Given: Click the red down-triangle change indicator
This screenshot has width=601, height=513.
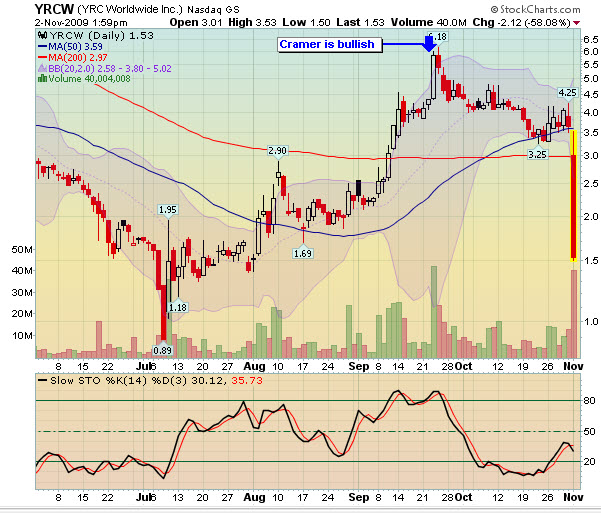Looking at the screenshot, I should pos(576,23).
